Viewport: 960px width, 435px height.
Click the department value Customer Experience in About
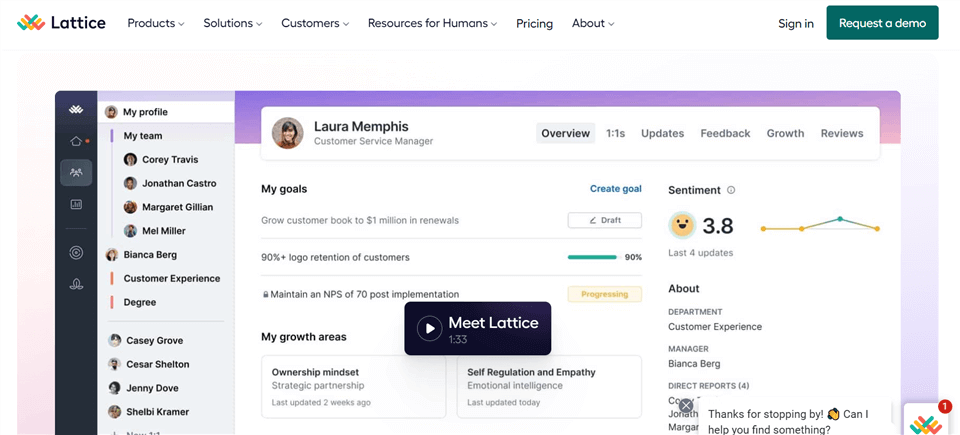point(715,327)
